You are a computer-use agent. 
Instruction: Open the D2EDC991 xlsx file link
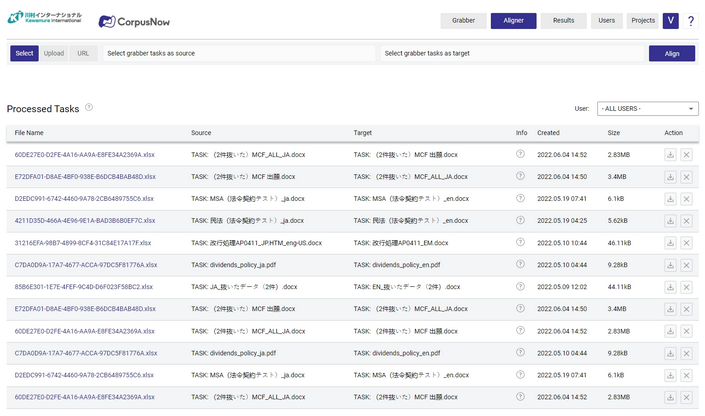click(84, 198)
